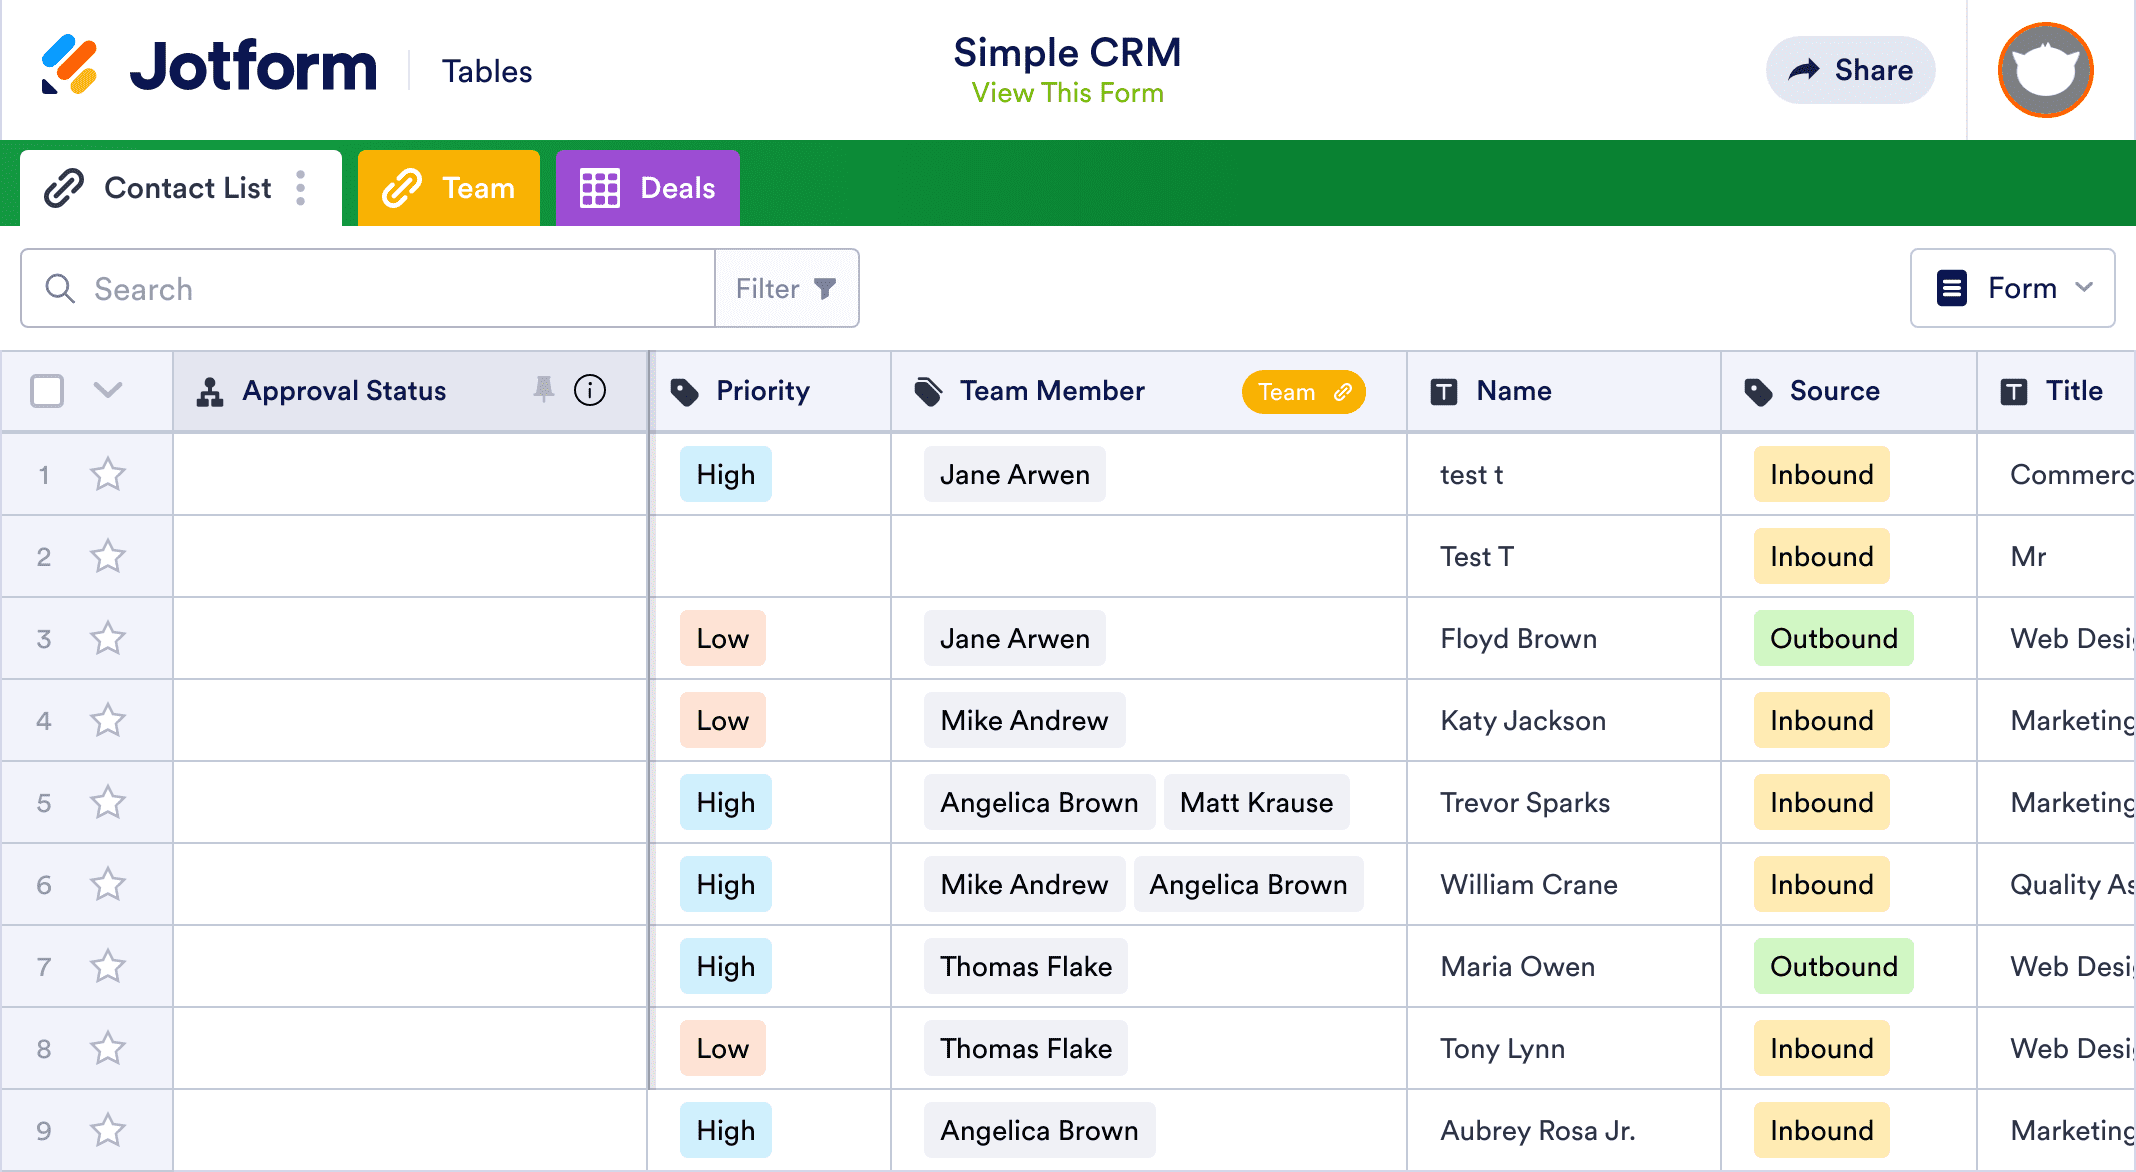The width and height of the screenshot is (2136, 1172).
Task: Open View This Form link
Action: pyautogui.click(x=1066, y=93)
